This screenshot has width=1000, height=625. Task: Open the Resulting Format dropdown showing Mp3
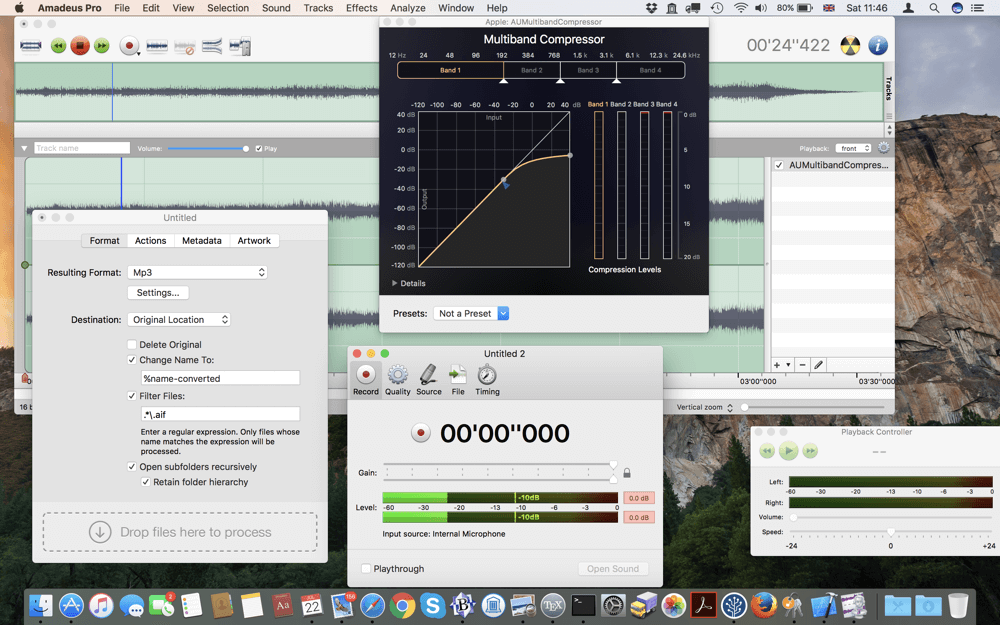[197, 272]
